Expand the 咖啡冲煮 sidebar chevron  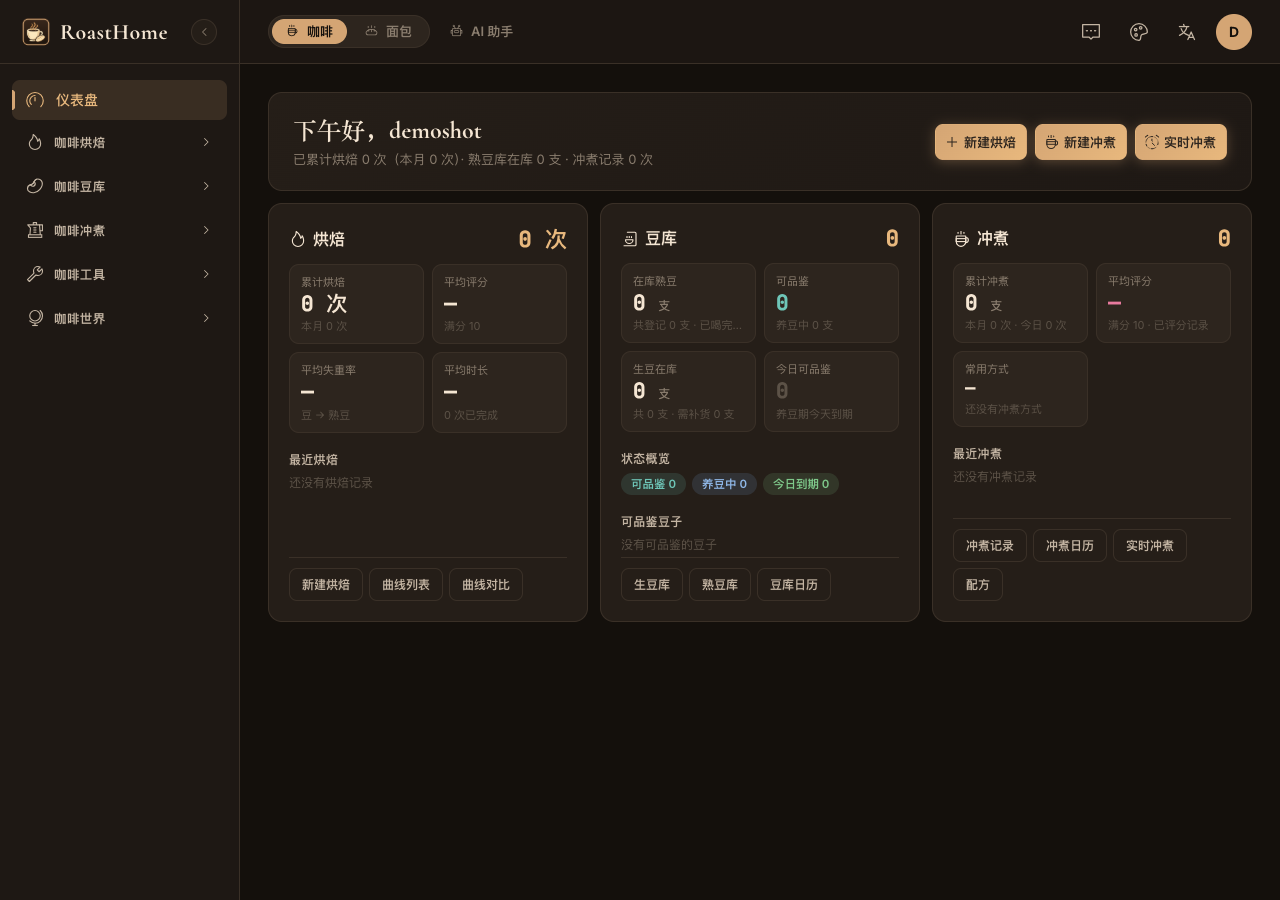pos(206,230)
